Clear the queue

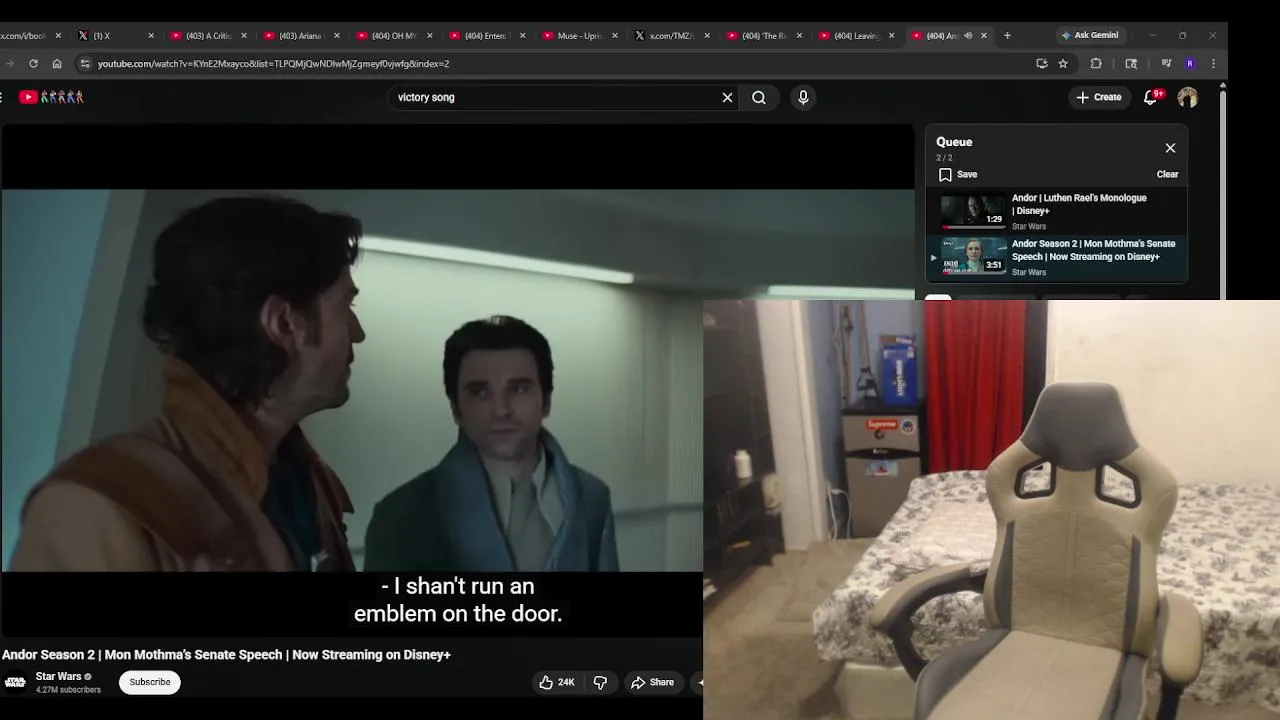(x=1167, y=174)
